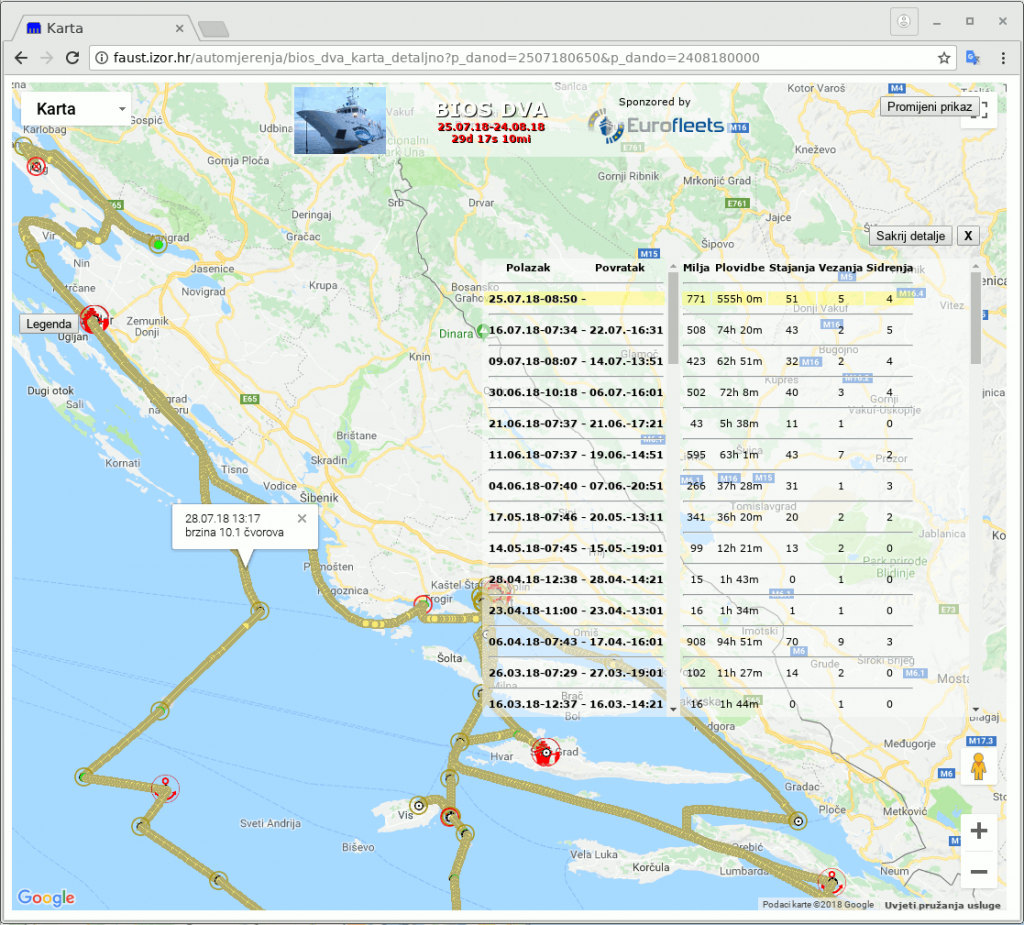
Task: Click the Promijeni prikaz button
Action: (x=928, y=106)
